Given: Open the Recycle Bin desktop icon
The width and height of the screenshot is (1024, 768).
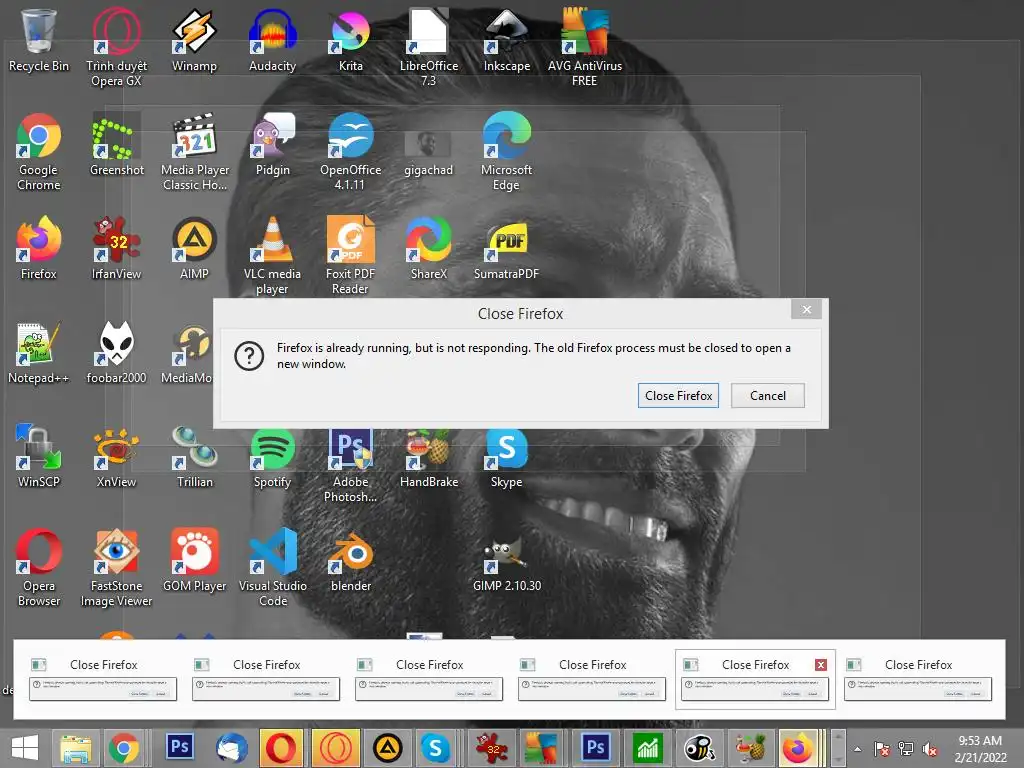Looking at the screenshot, I should pyautogui.click(x=39, y=40).
